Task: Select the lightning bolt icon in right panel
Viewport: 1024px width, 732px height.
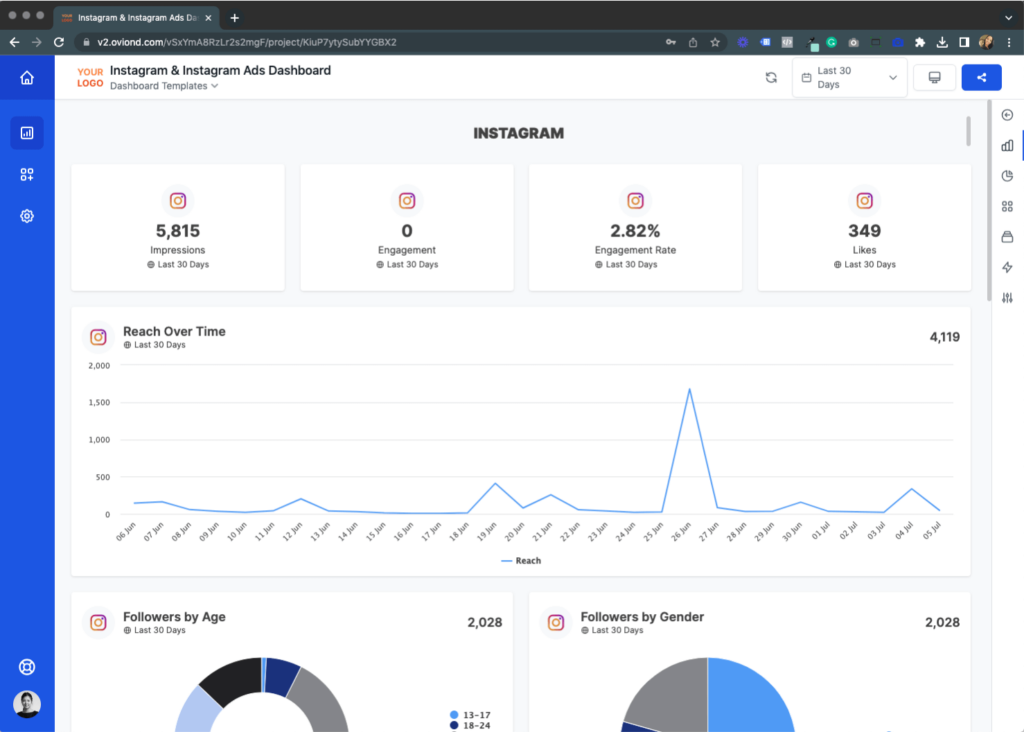Action: [x=1008, y=267]
